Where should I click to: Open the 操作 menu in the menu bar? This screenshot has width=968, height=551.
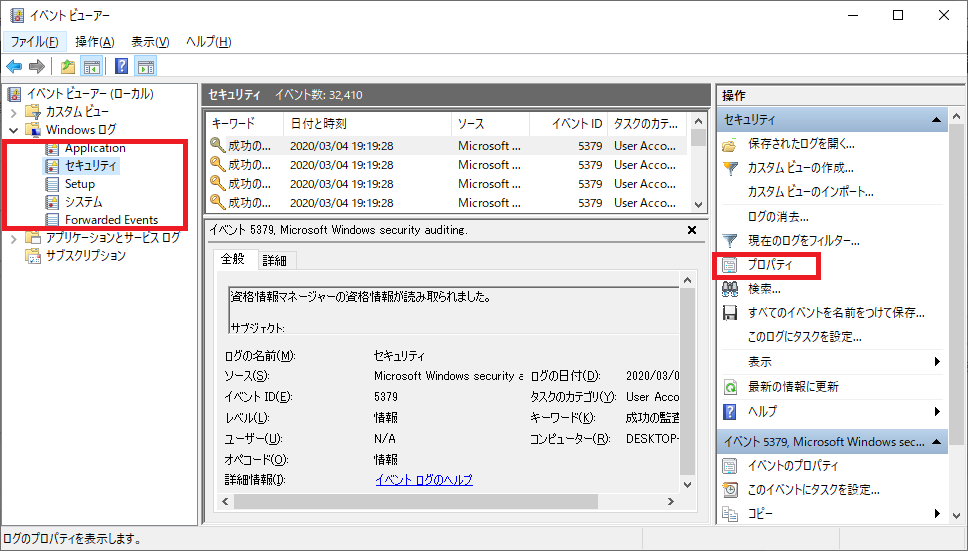(94, 42)
